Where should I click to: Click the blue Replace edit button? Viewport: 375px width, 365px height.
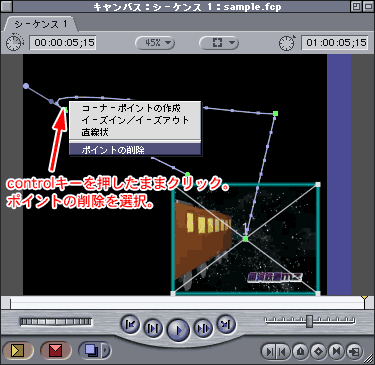point(91,350)
